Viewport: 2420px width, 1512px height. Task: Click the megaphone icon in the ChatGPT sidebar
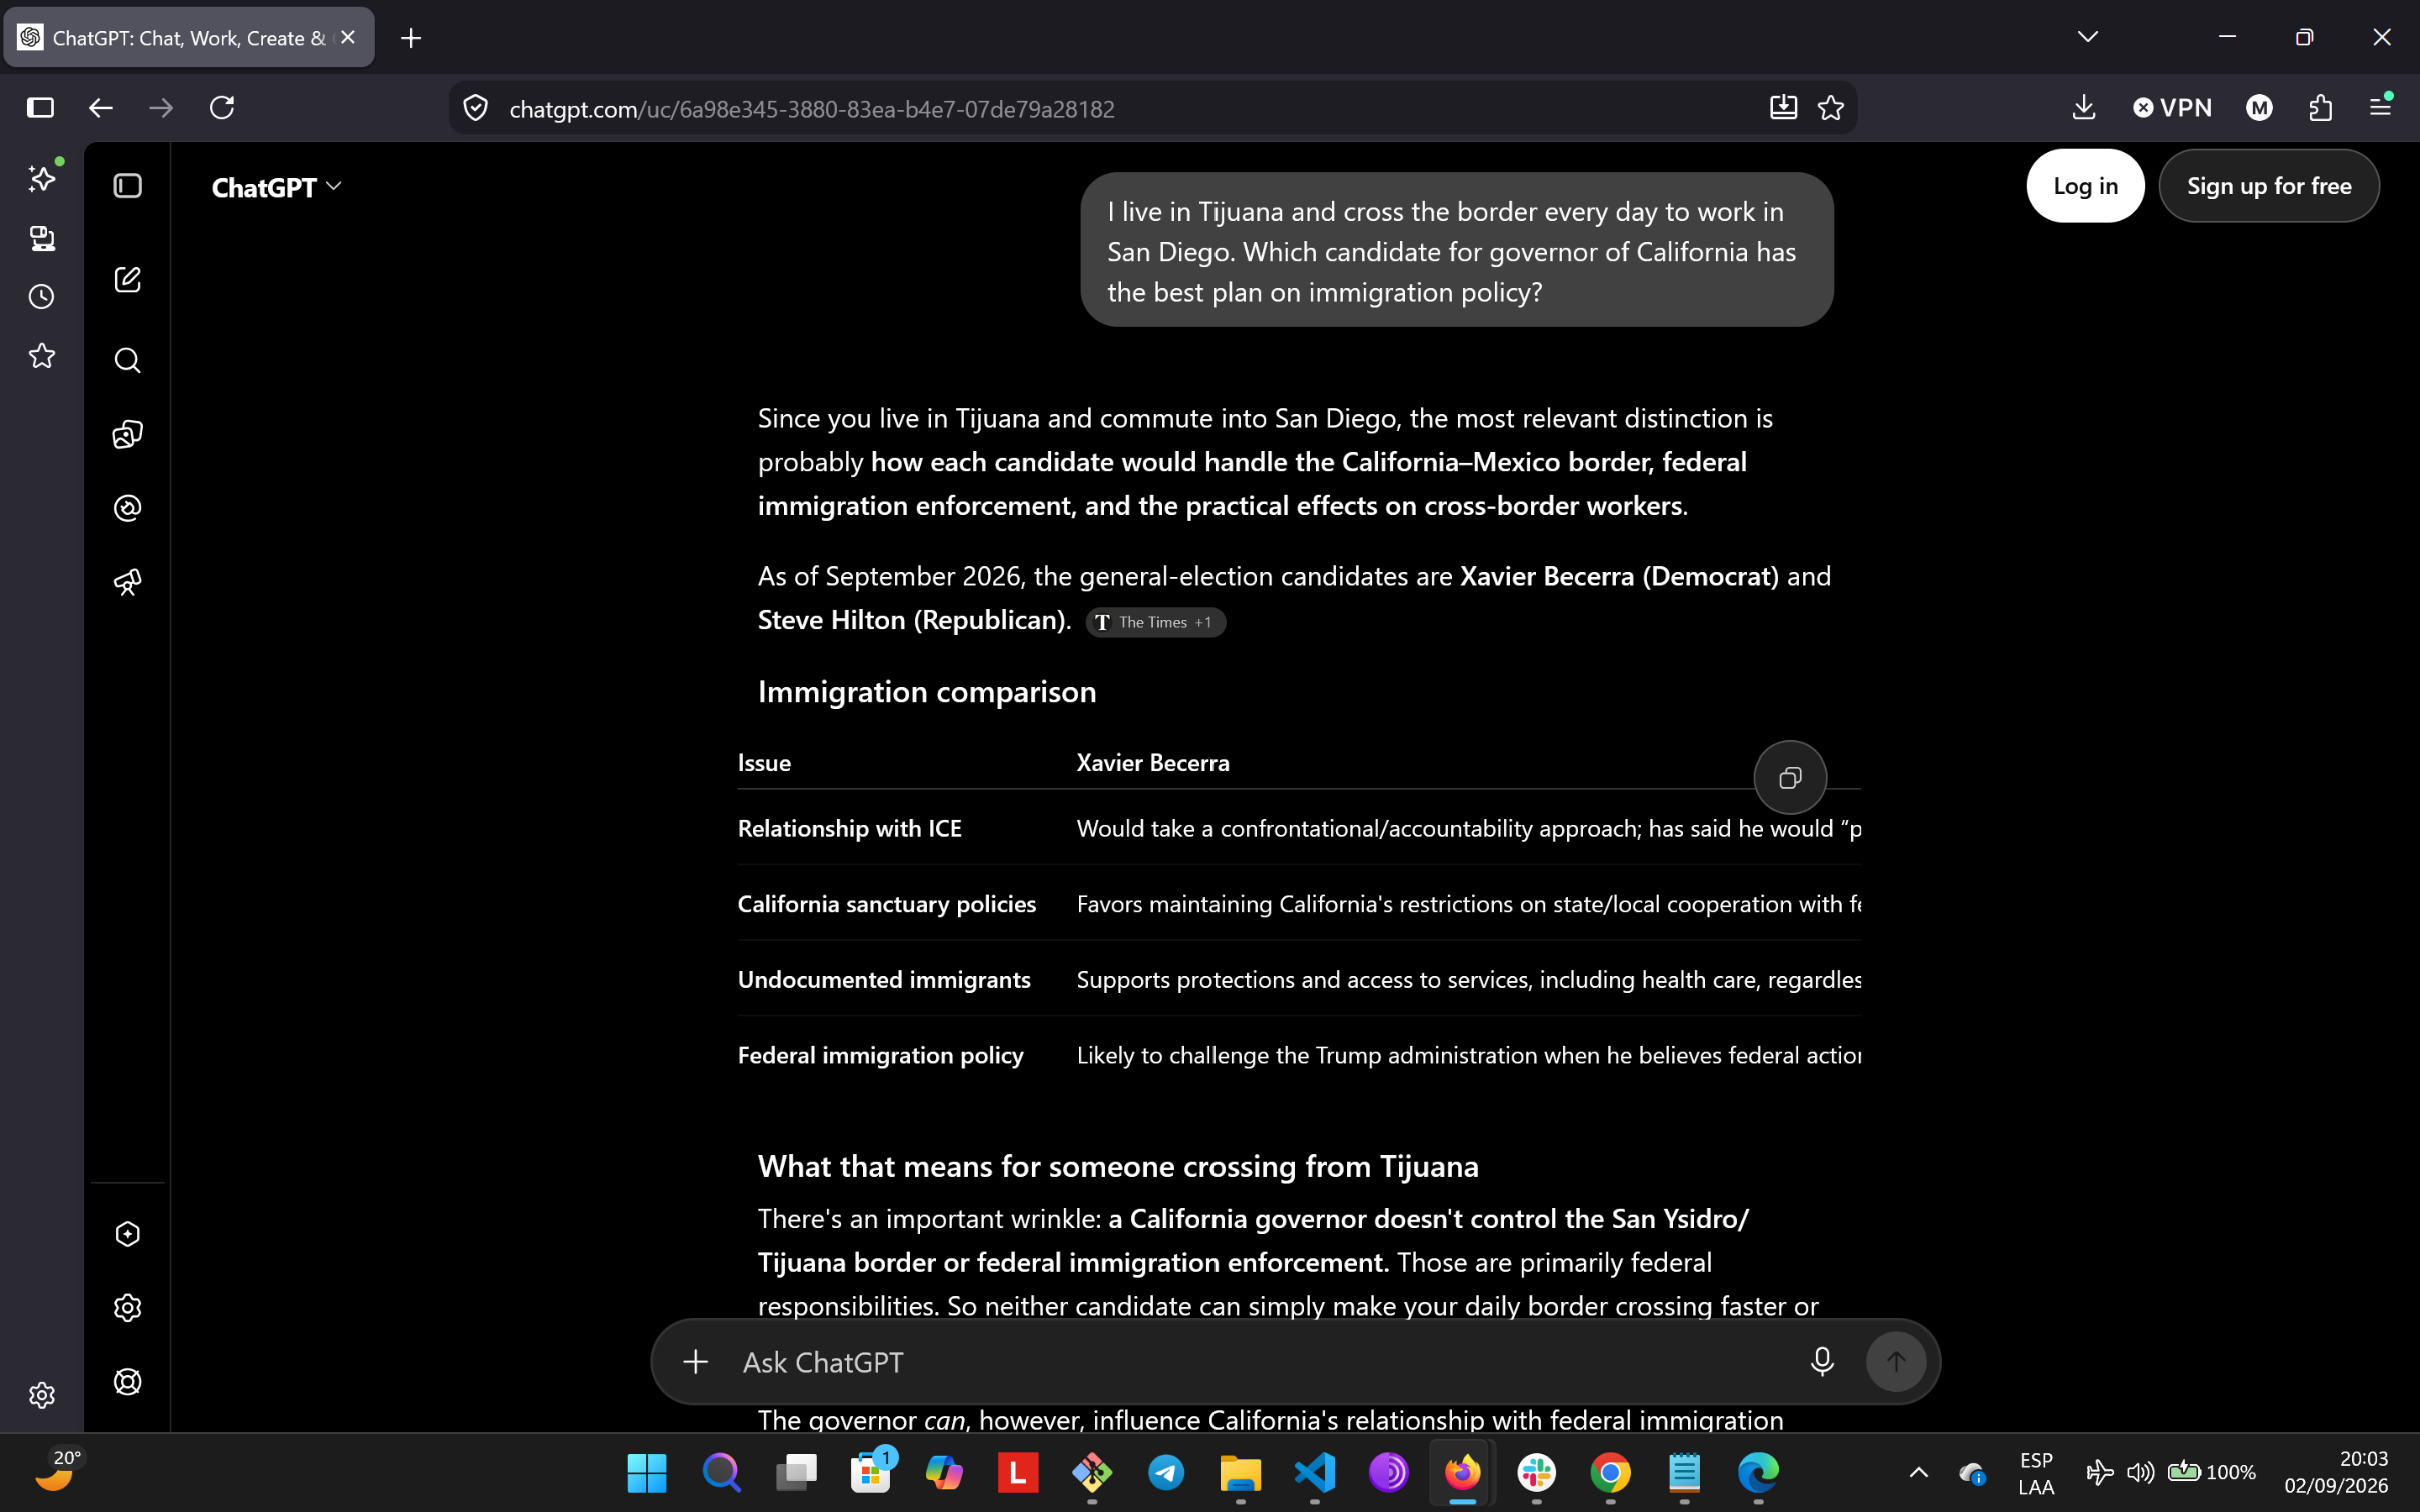[128, 582]
